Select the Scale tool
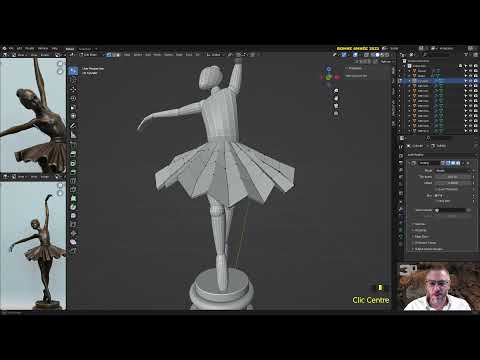 tap(73, 107)
